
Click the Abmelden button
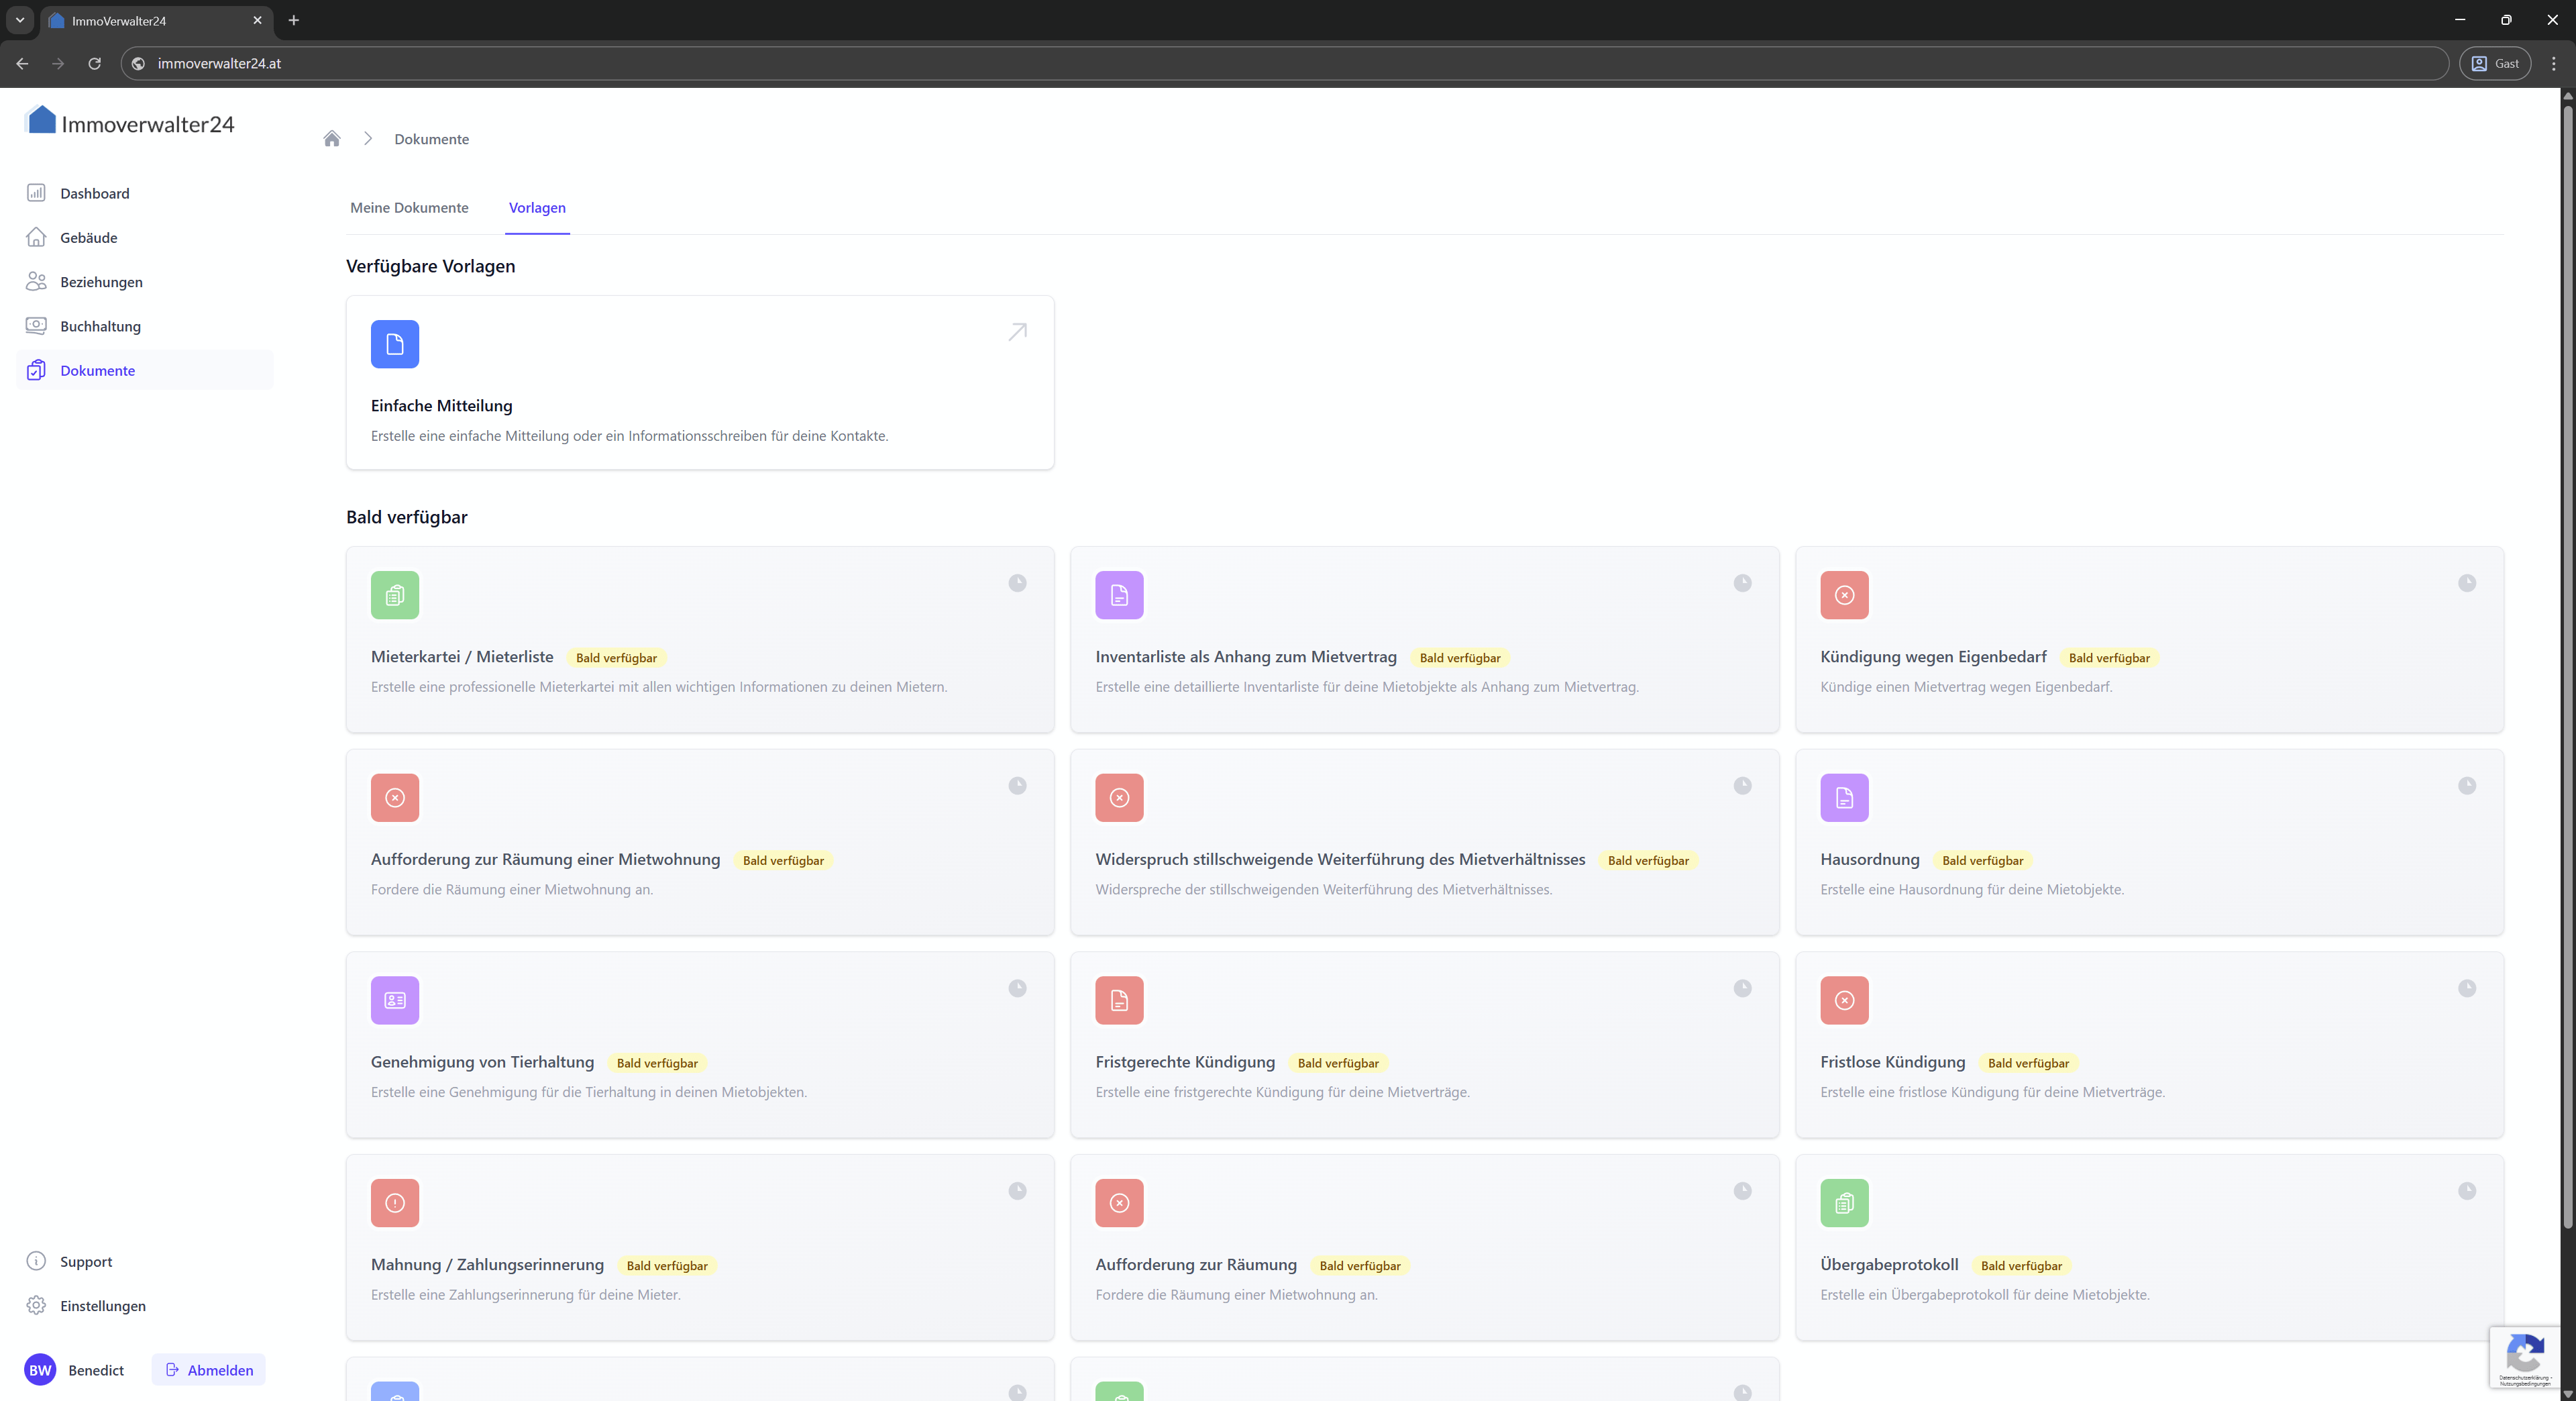tap(209, 1370)
